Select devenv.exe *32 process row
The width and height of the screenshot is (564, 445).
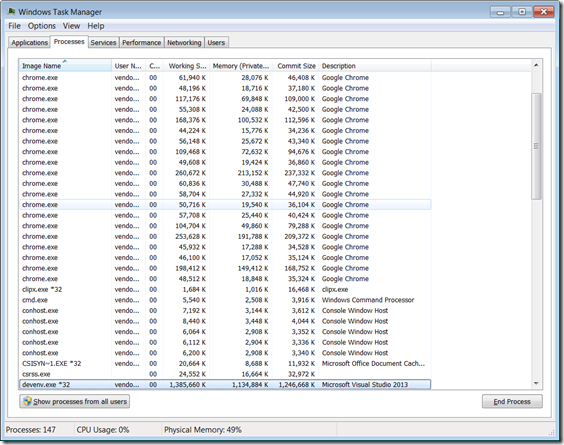[225, 385]
